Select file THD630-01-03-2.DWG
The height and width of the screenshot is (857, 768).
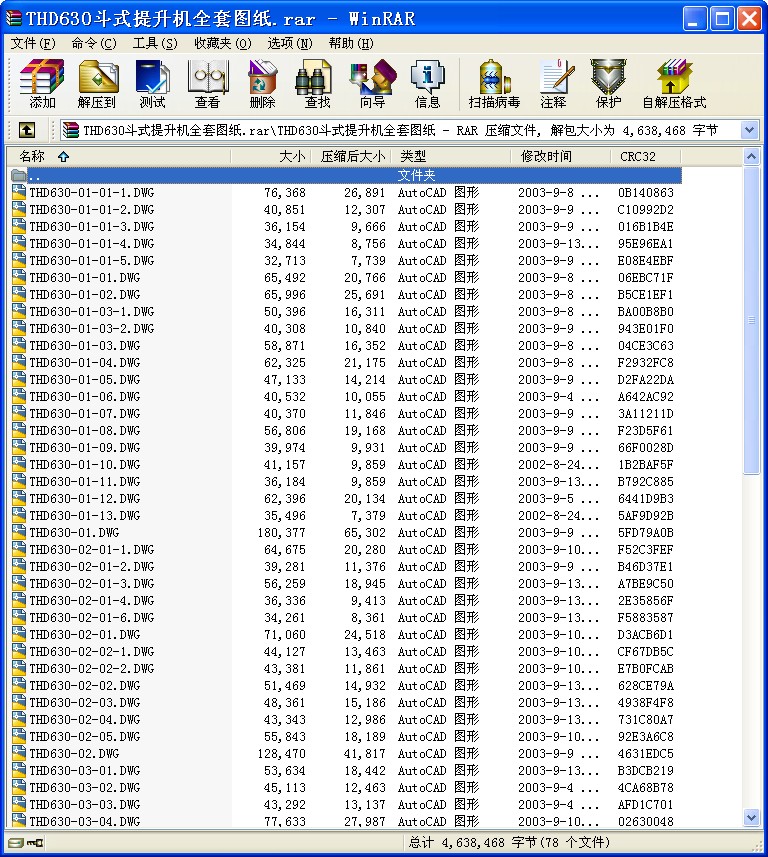point(92,328)
